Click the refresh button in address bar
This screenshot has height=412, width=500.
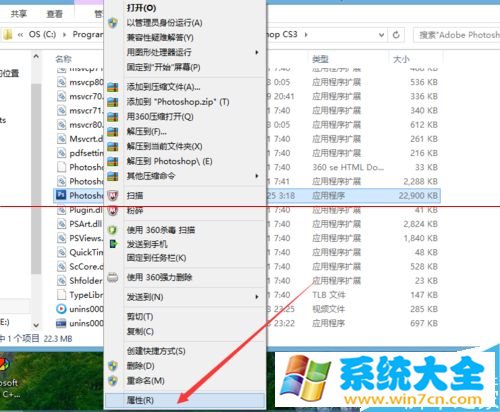tap(396, 35)
